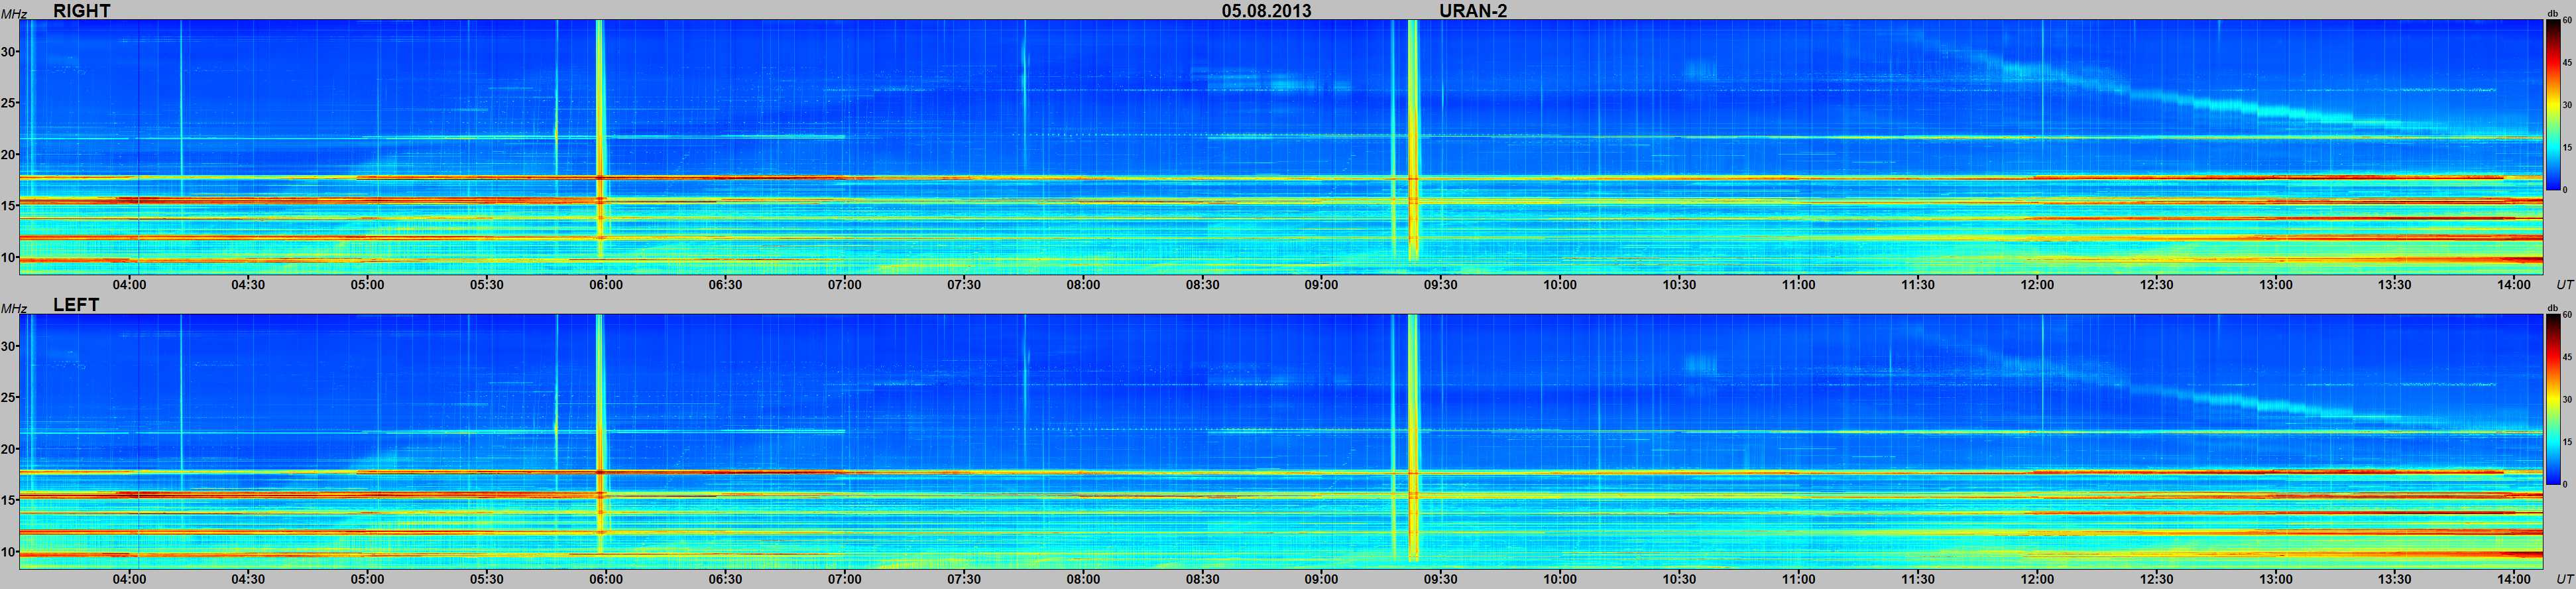This screenshot has width=2576, height=589.
Task: Click the 12:00 time tick under RIGHT panel
Action: (x=2037, y=285)
